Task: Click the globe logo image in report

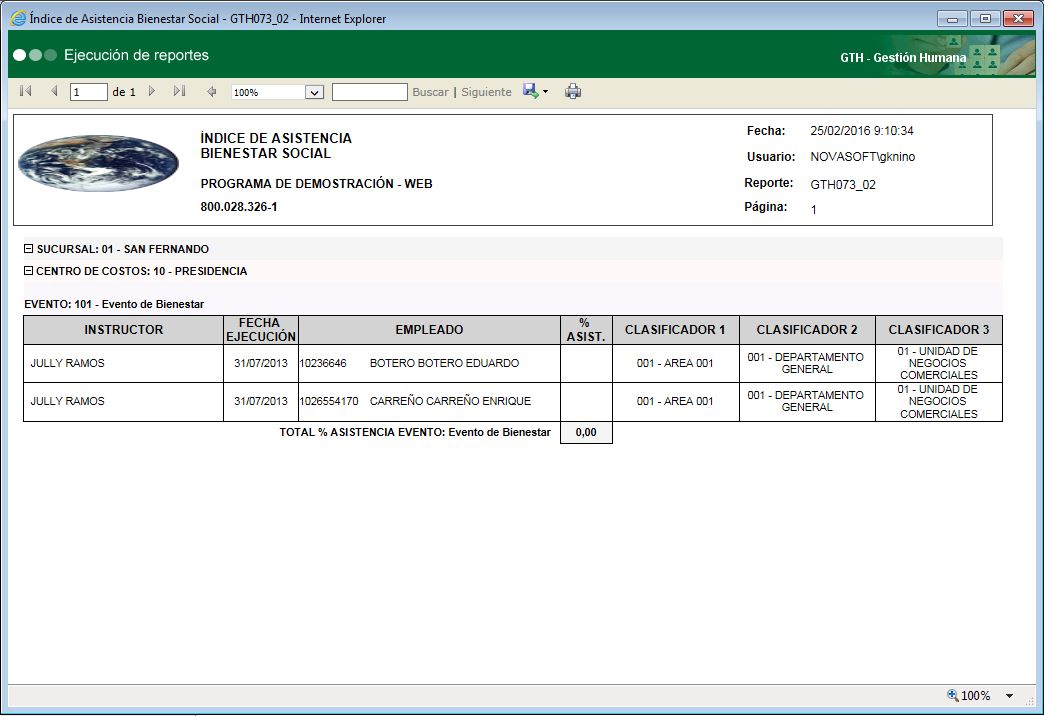Action: point(98,164)
